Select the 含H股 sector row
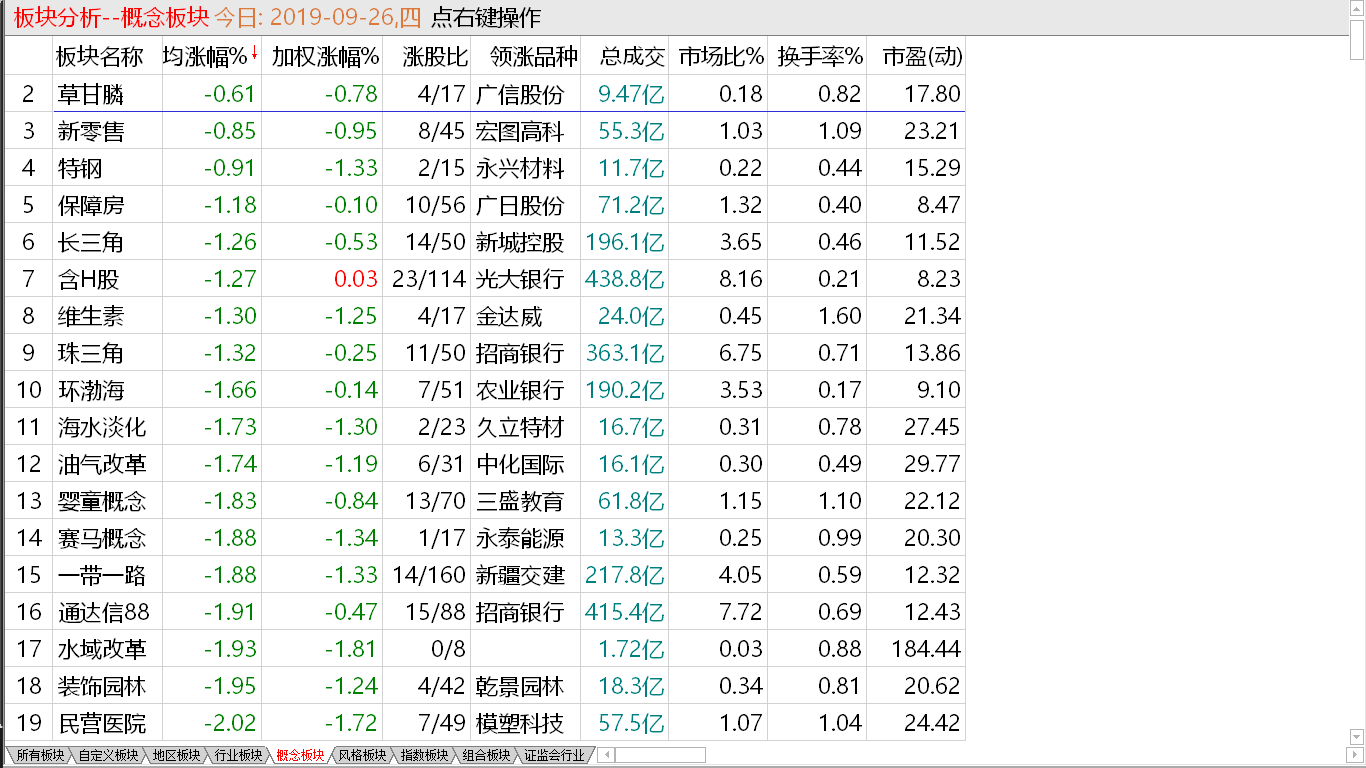This screenshot has height=768, width=1366. pyautogui.click(x=485, y=279)
